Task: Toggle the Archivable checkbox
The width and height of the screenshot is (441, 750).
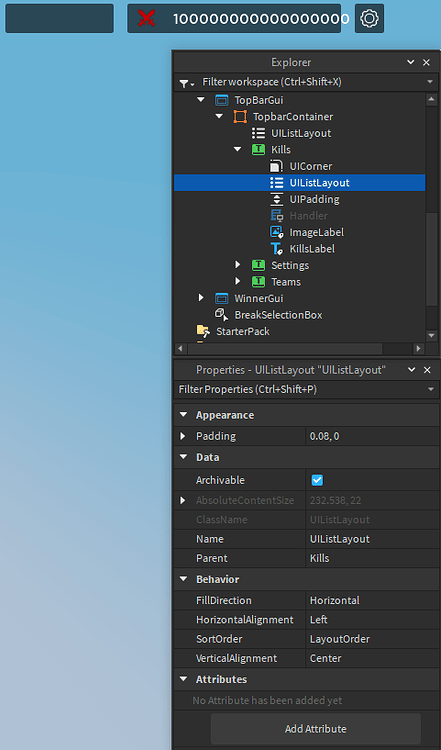Action: pyautogui.click(x=317, y=480)
